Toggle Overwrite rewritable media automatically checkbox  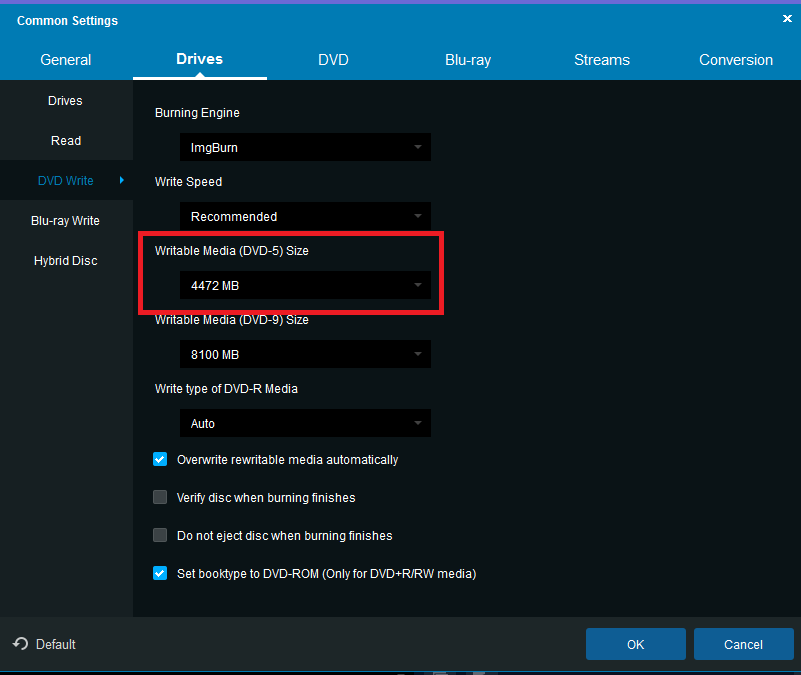(x=160, y=460)
